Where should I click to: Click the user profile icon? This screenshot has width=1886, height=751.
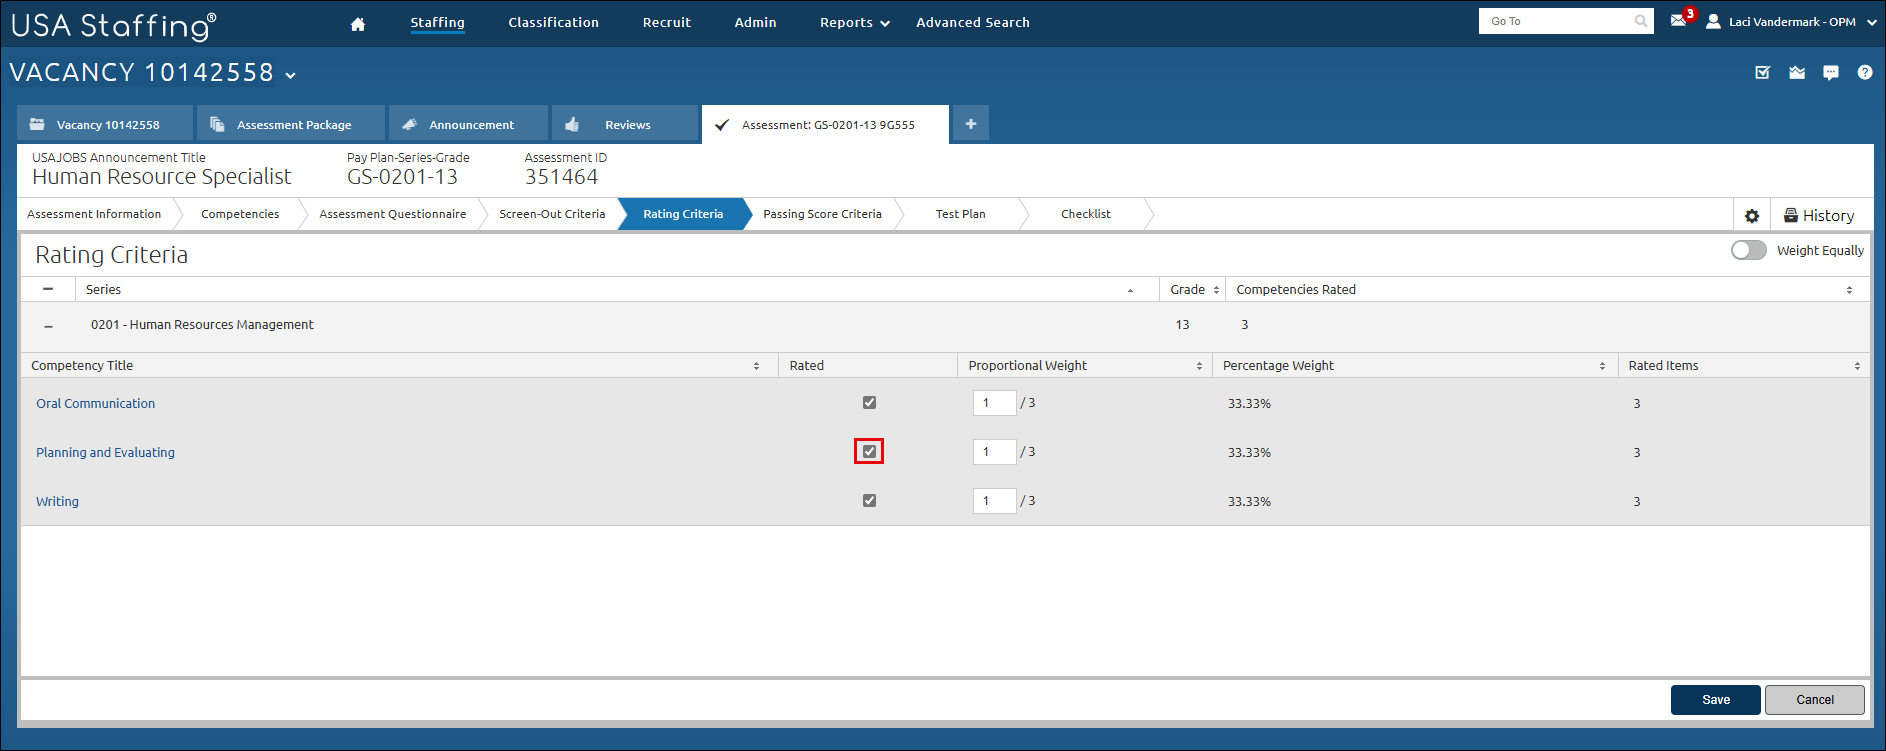point(1713,21)
